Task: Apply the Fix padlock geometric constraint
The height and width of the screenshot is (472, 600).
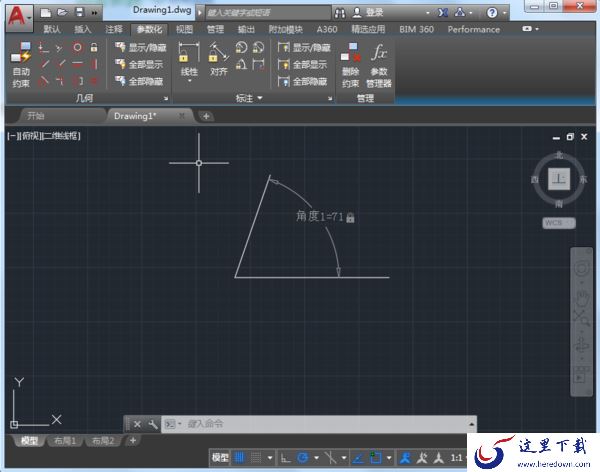Action: click(94, 47)
